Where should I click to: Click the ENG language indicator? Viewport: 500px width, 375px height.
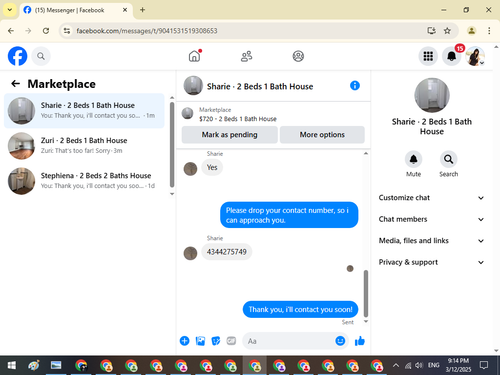(x=433, y=365)
